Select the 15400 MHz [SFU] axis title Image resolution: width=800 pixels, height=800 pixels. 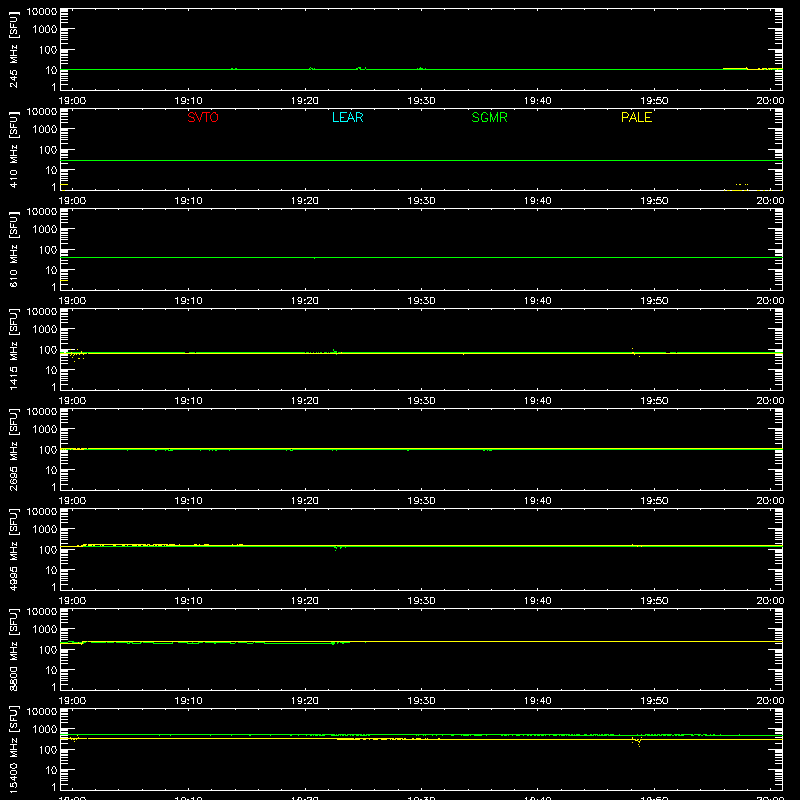13,749
